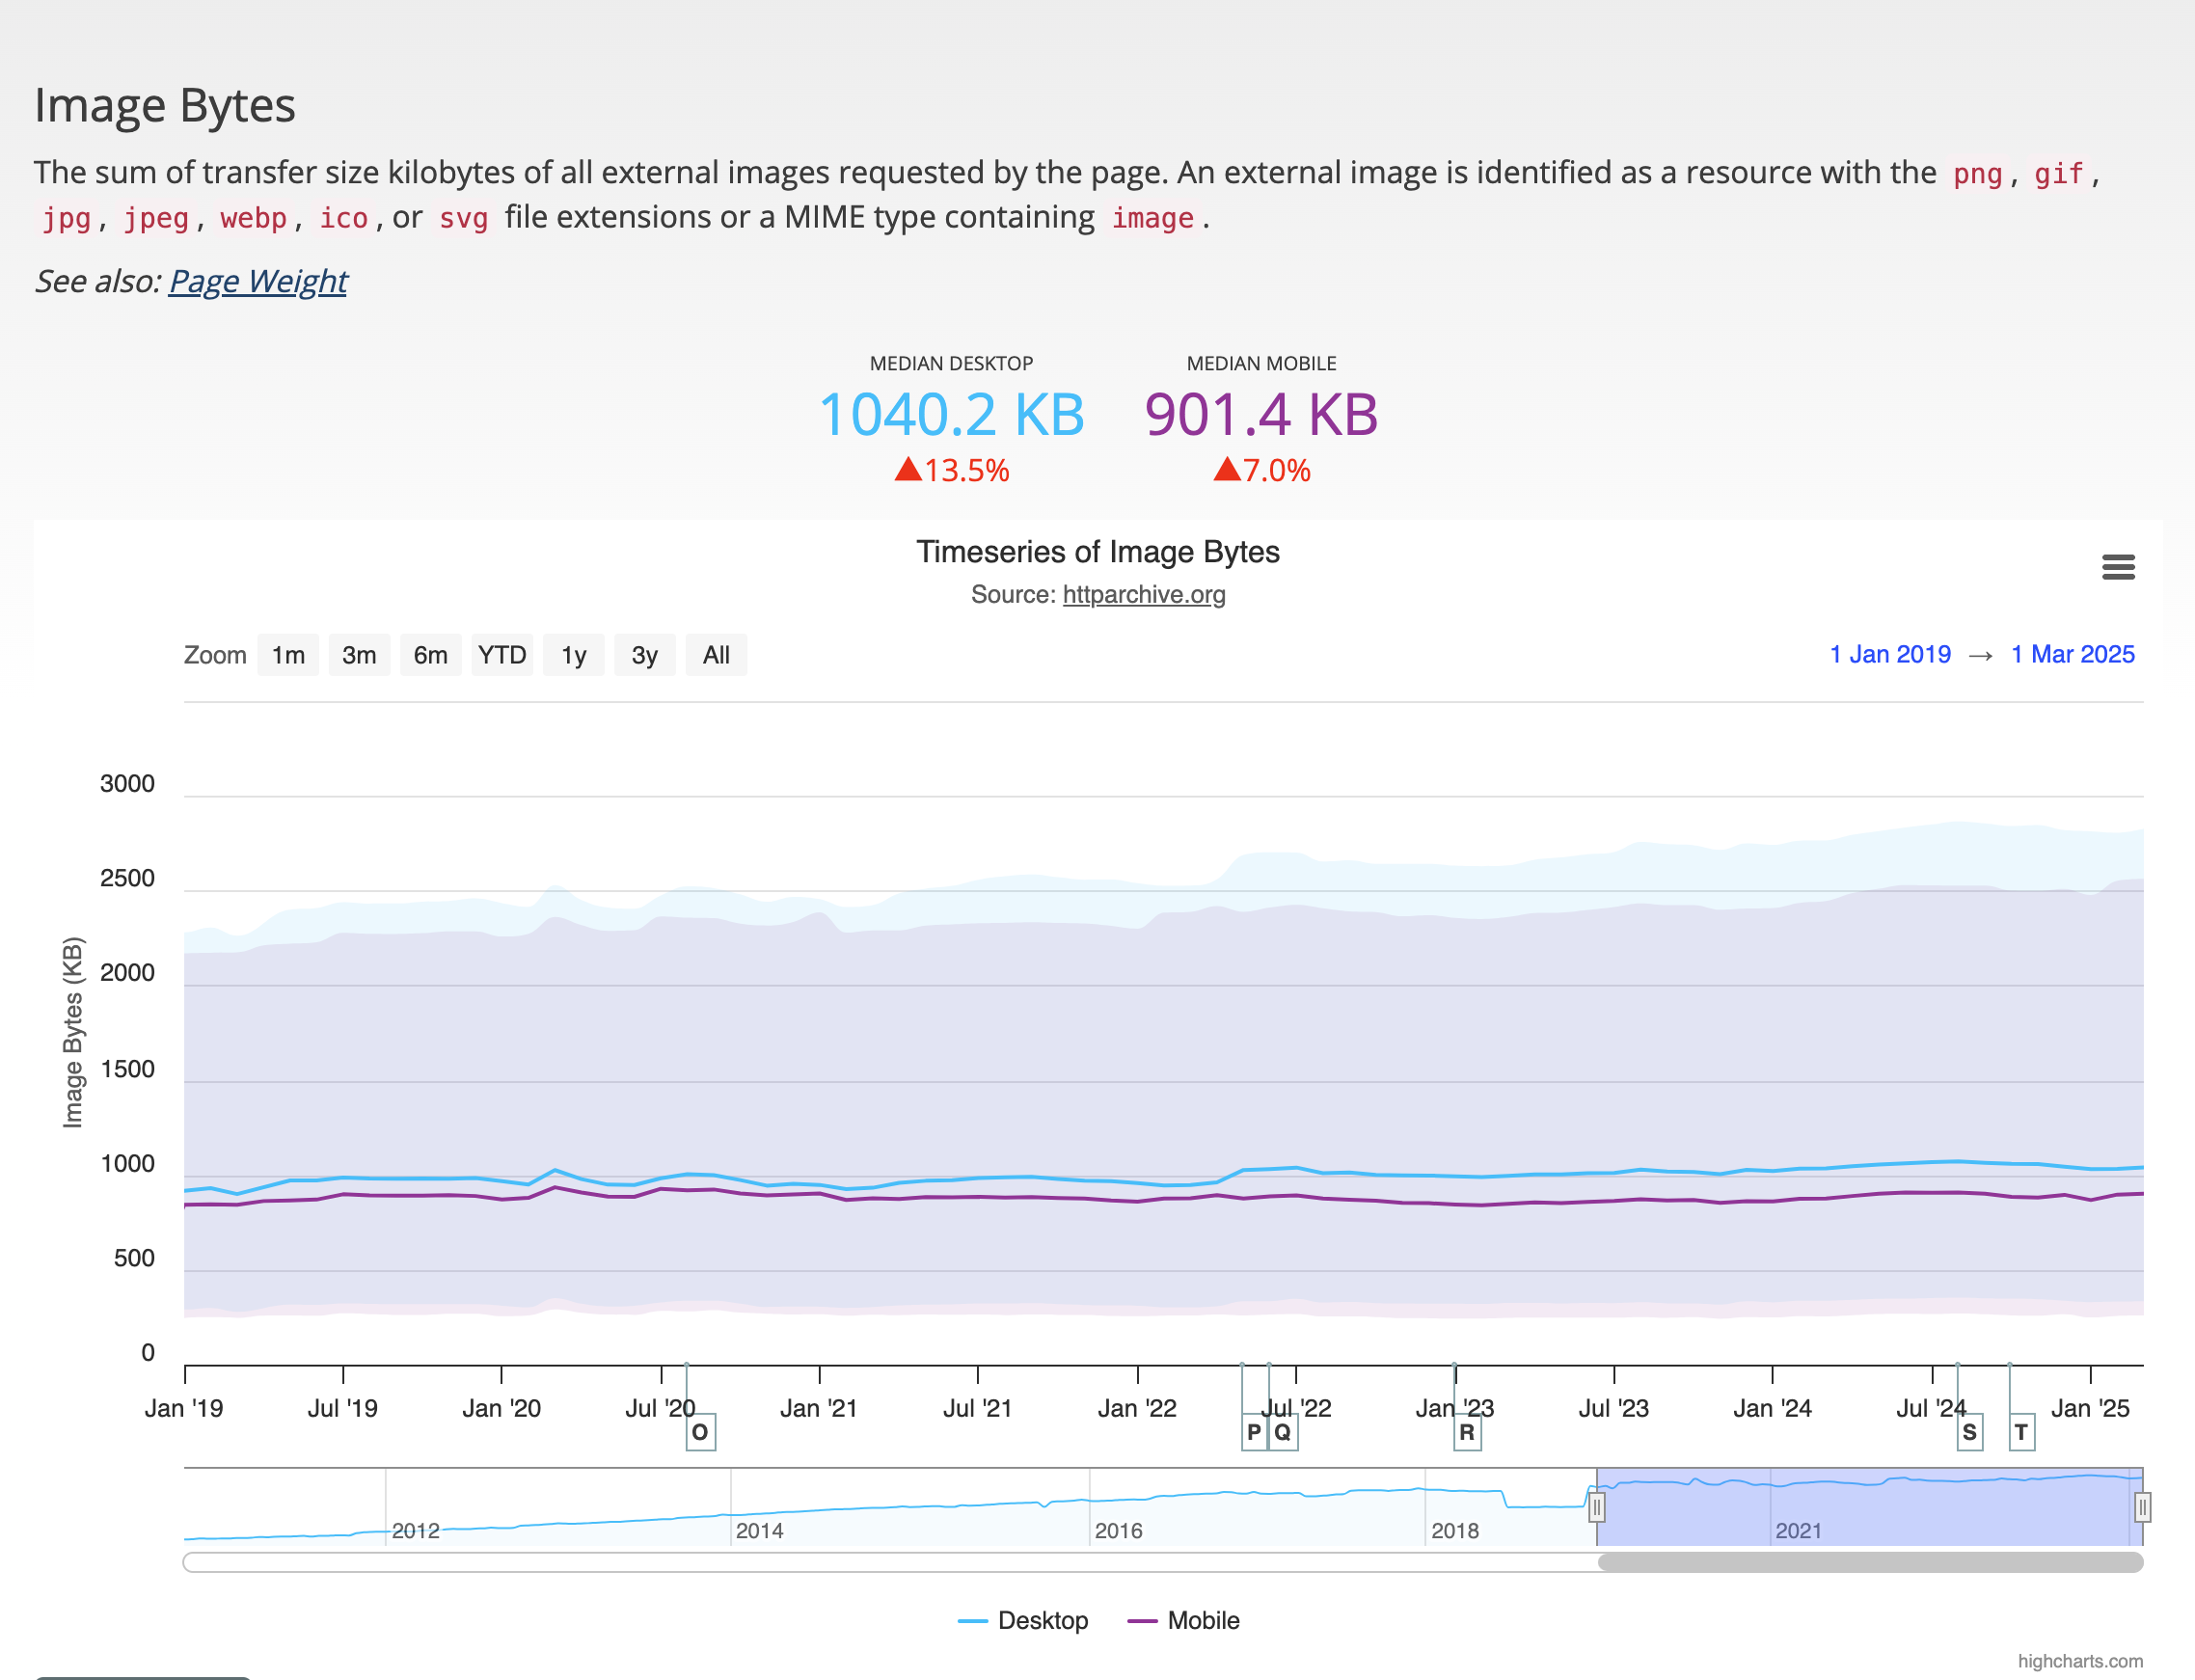
Task: Click annotation marker T after Jul '24
Action: pos(2021,1432)
